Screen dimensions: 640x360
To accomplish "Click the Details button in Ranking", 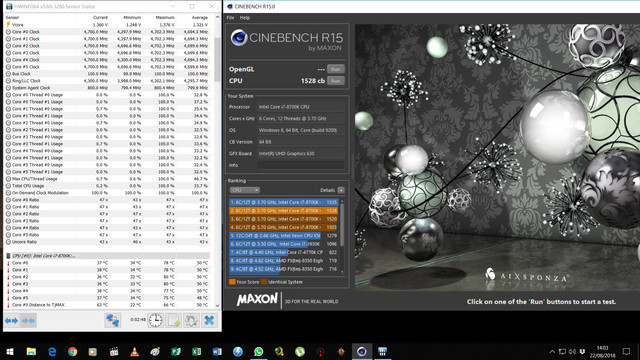I will click(341, 190).
